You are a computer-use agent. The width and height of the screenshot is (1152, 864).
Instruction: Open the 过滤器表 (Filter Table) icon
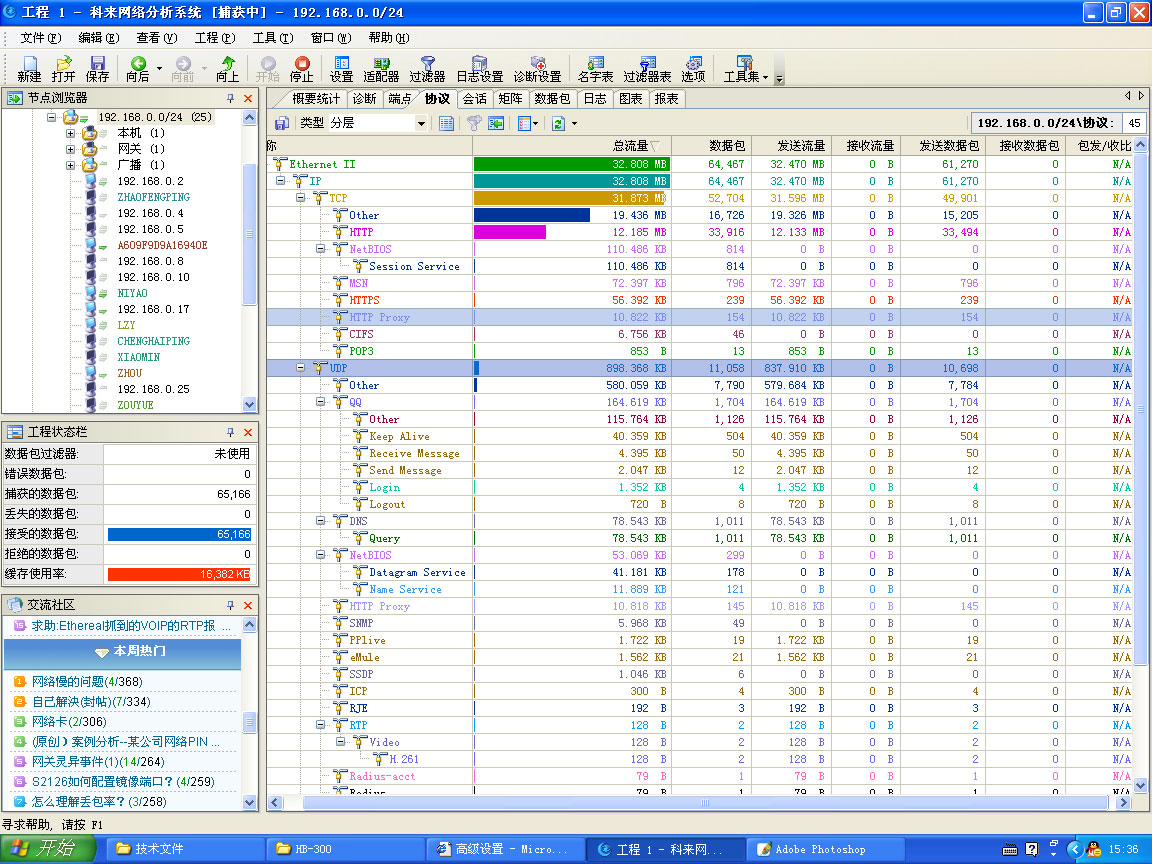coord(647,68)
